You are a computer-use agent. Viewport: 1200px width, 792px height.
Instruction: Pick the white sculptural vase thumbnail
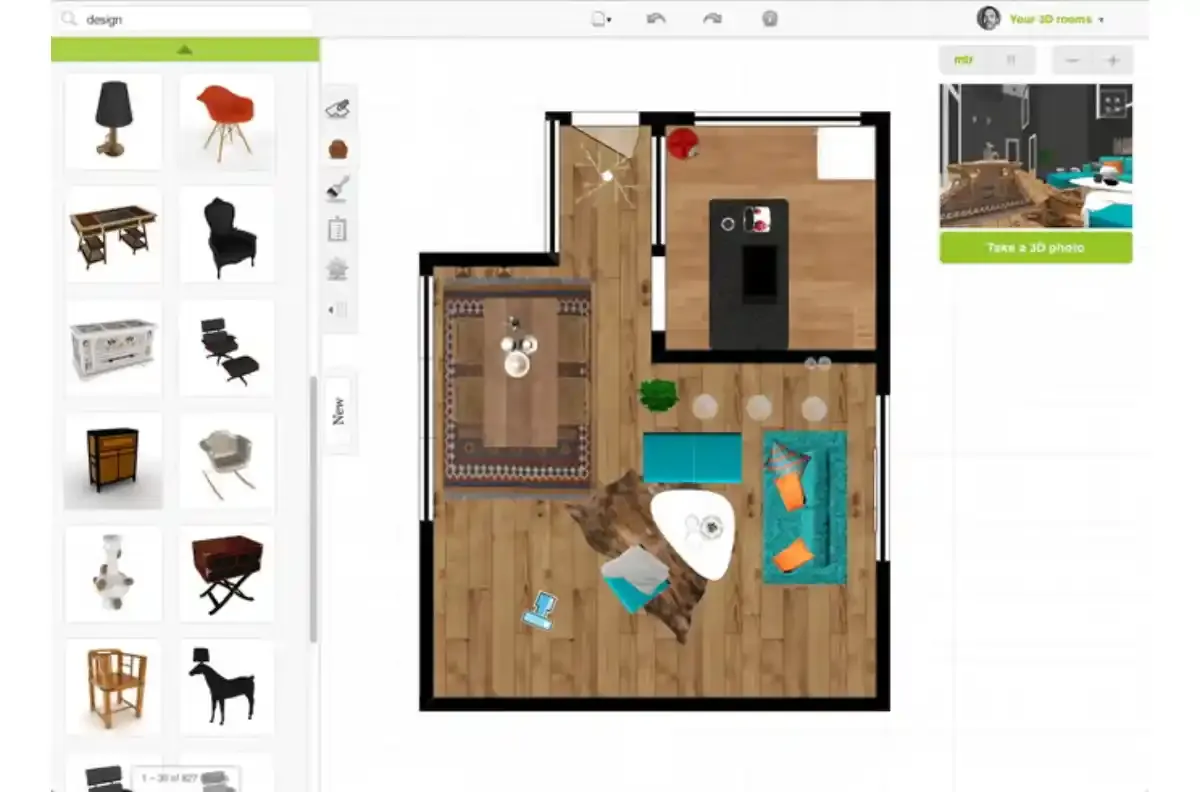[x=113, y=575]
